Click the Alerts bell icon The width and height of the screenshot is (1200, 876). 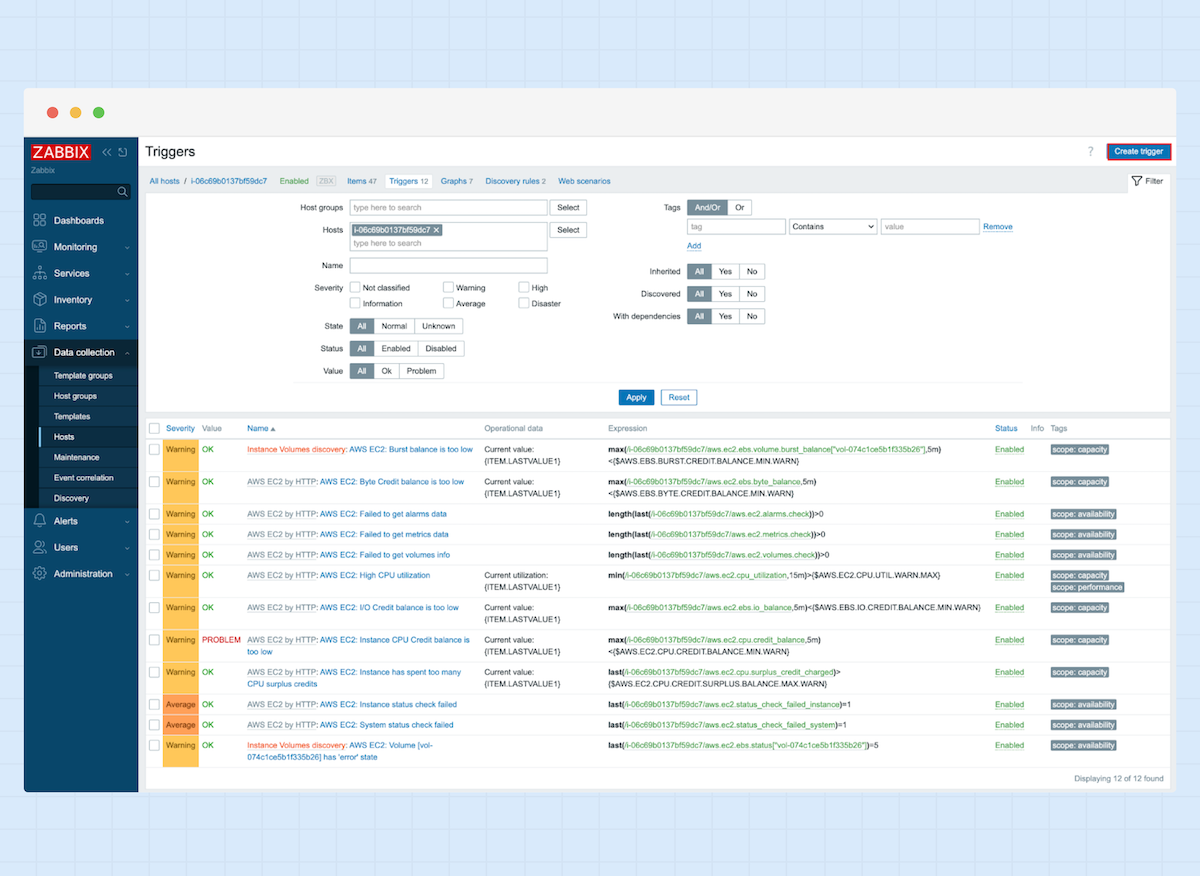[x=40, y=521]
